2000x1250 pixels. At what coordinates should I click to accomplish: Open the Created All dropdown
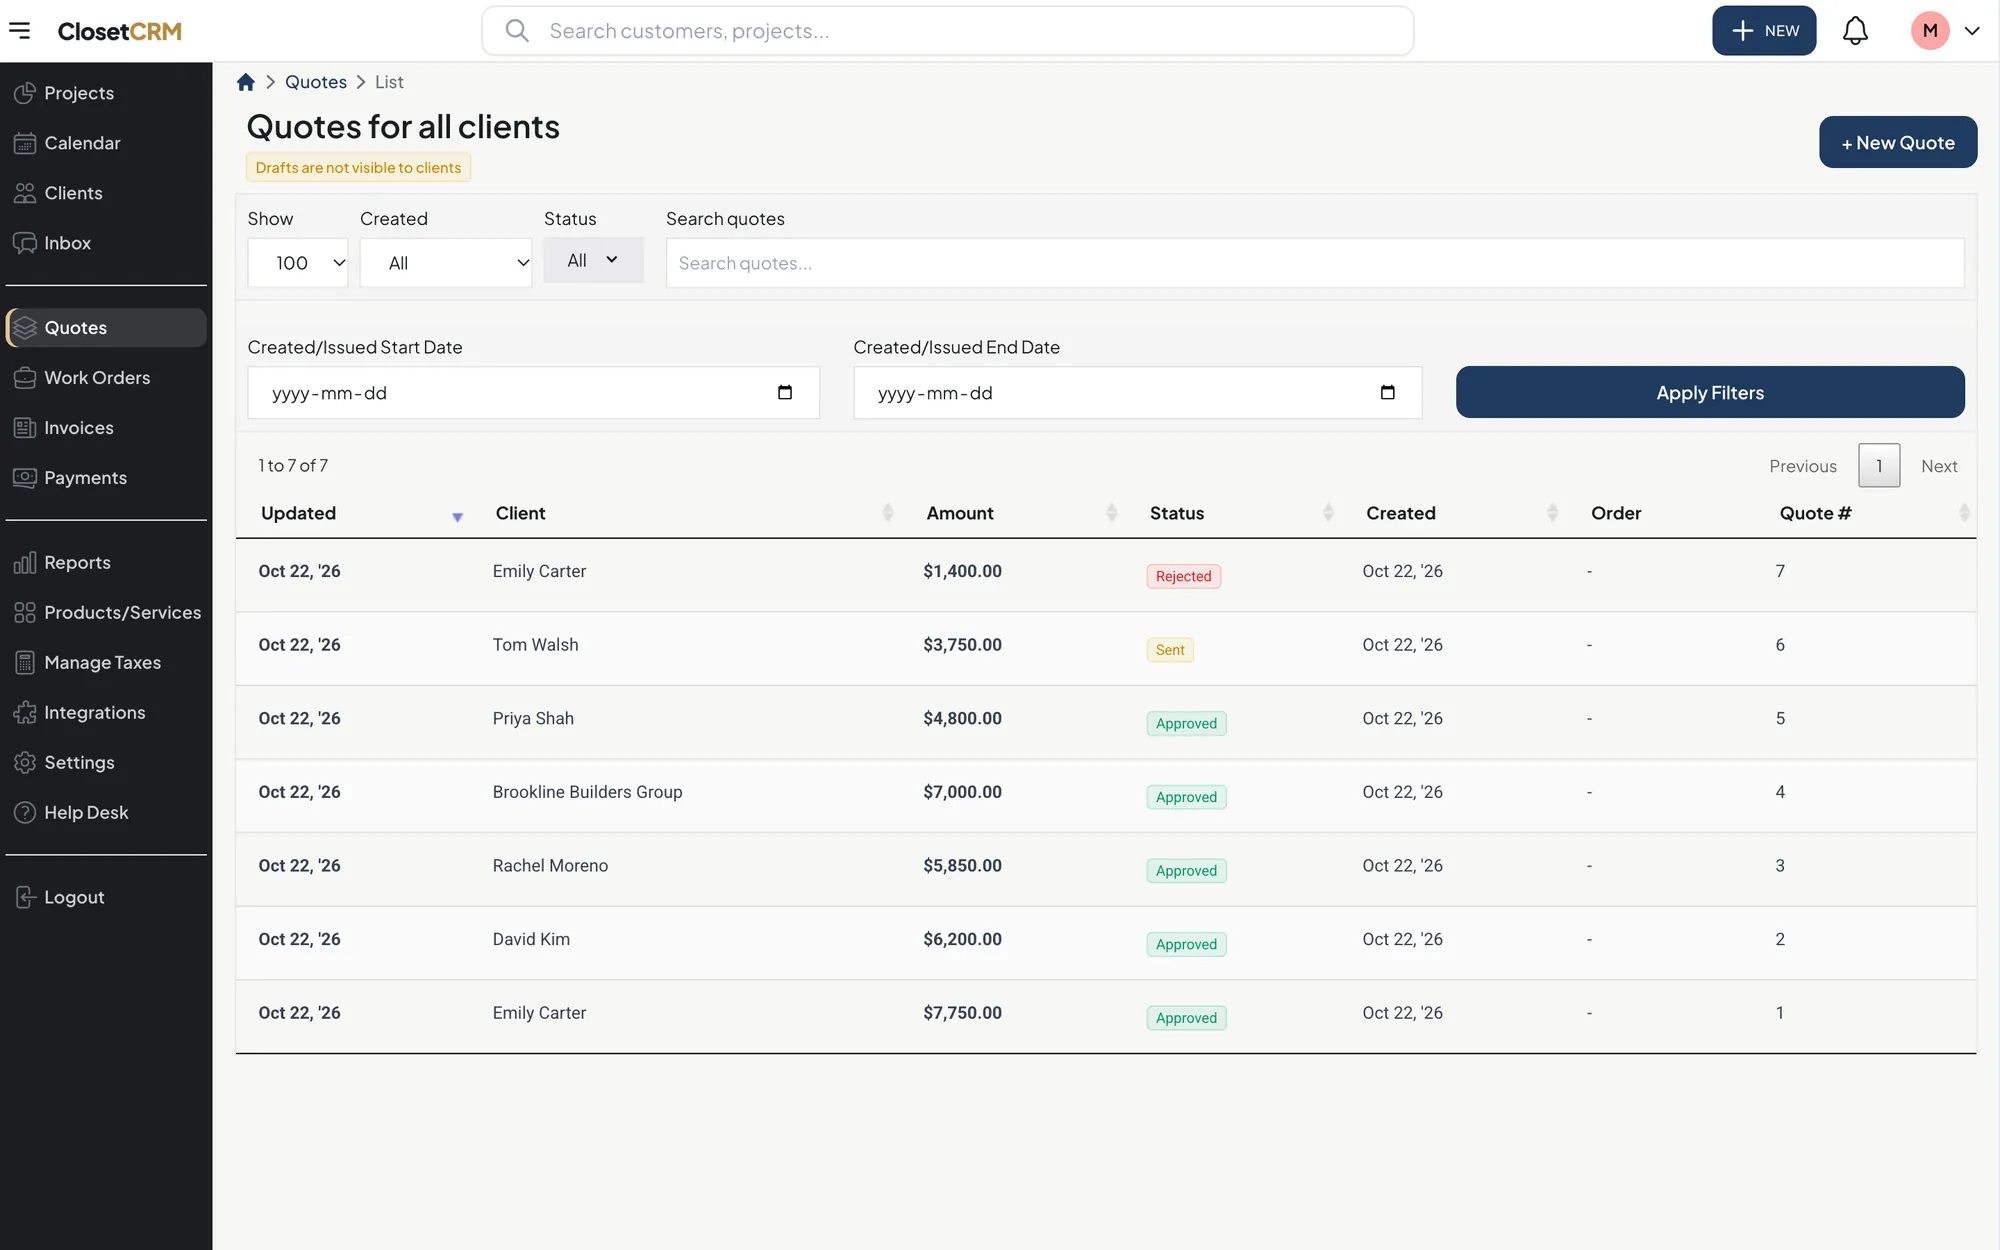pyautogui.click(x=446, y=263)
